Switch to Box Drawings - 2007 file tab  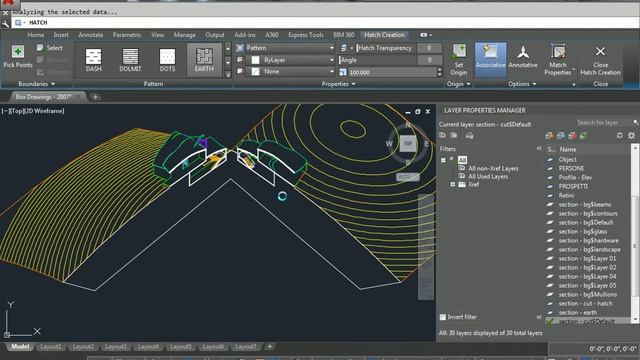pos(43,97)
